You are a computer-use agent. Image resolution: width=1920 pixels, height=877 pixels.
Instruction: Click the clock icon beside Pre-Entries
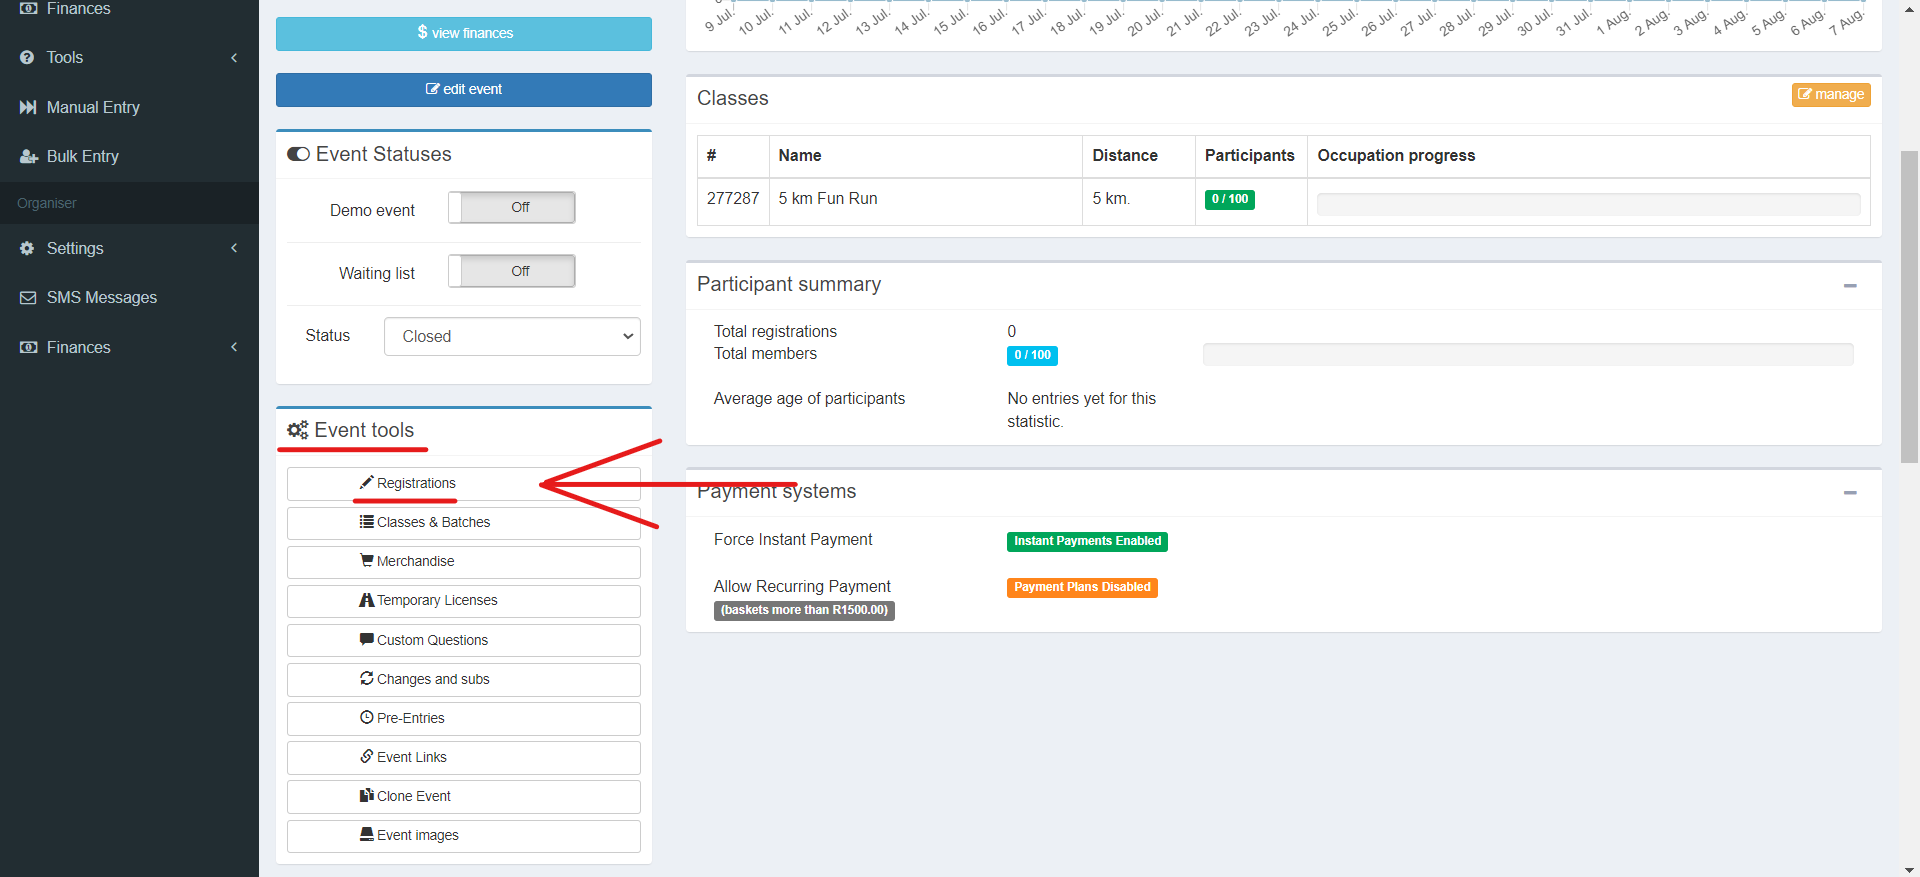pos(367,718)
